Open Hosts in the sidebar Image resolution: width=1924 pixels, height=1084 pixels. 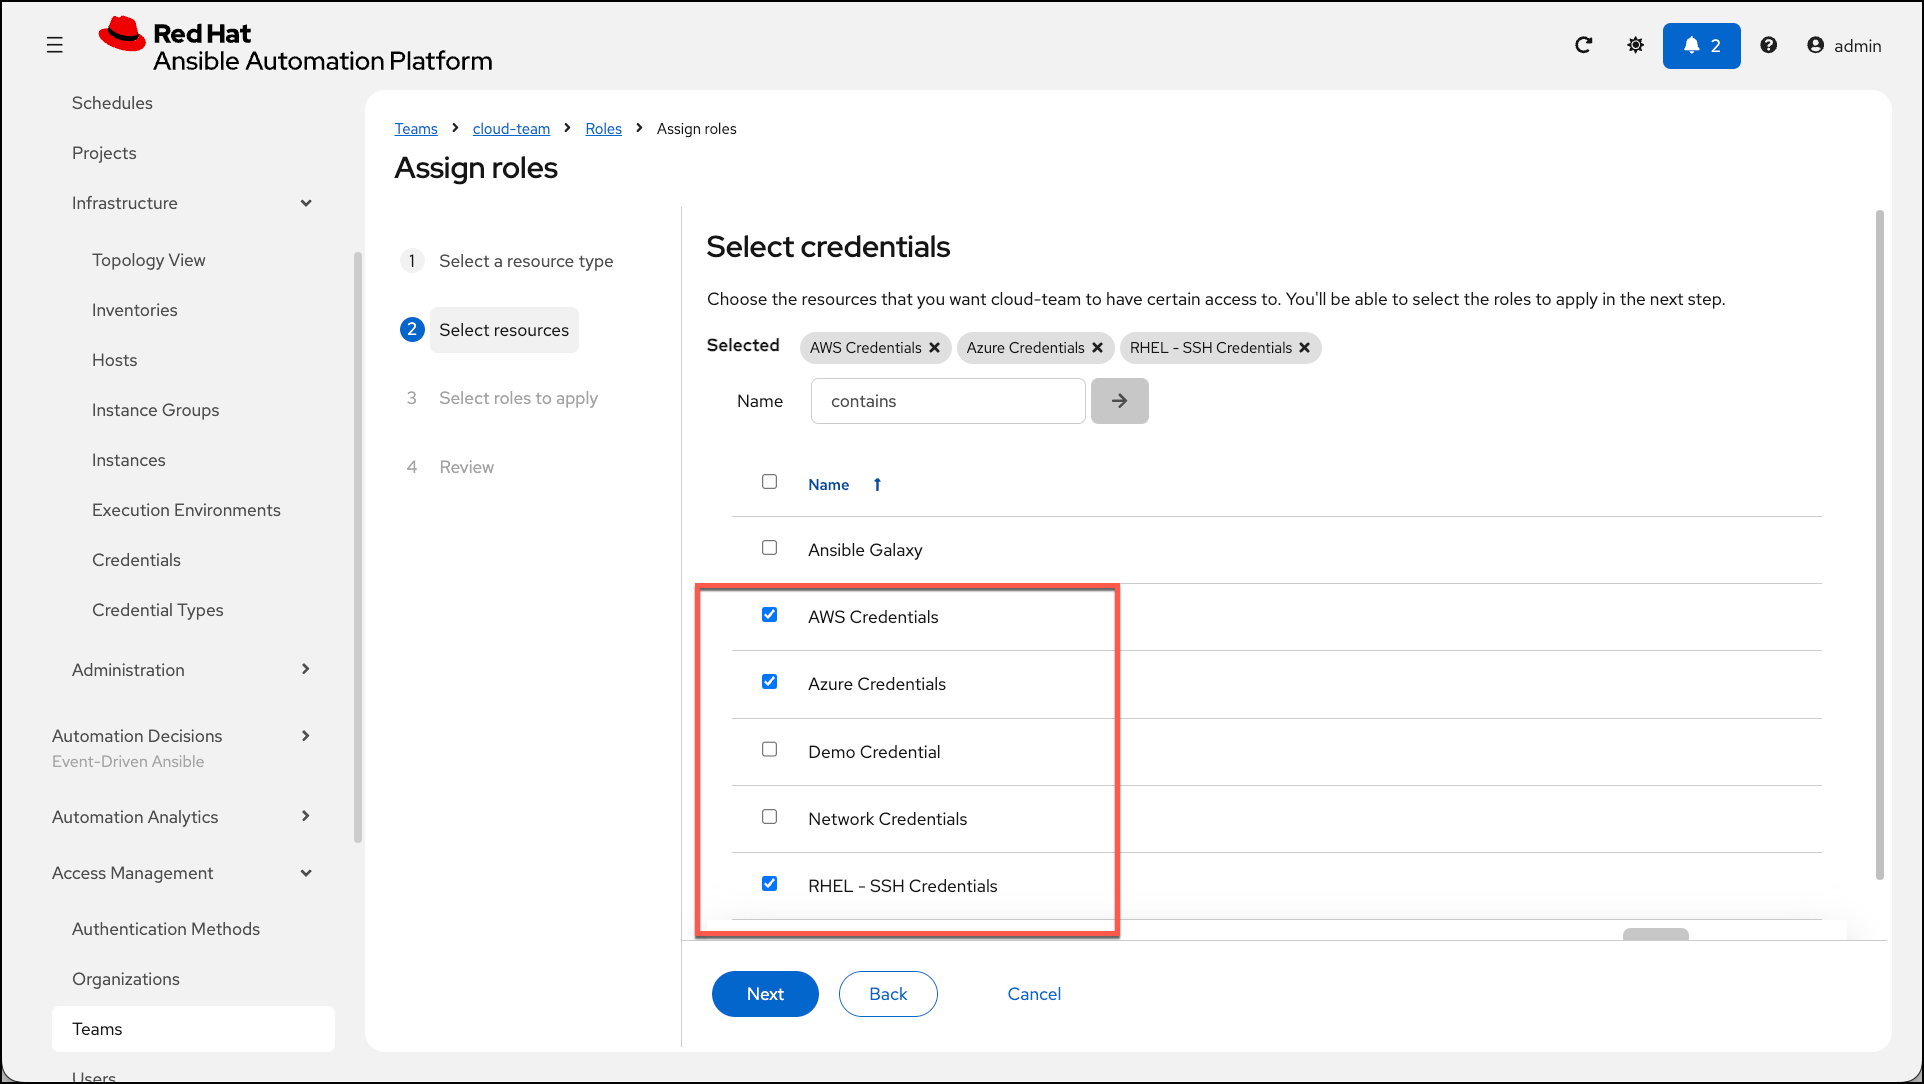[115, 360]
